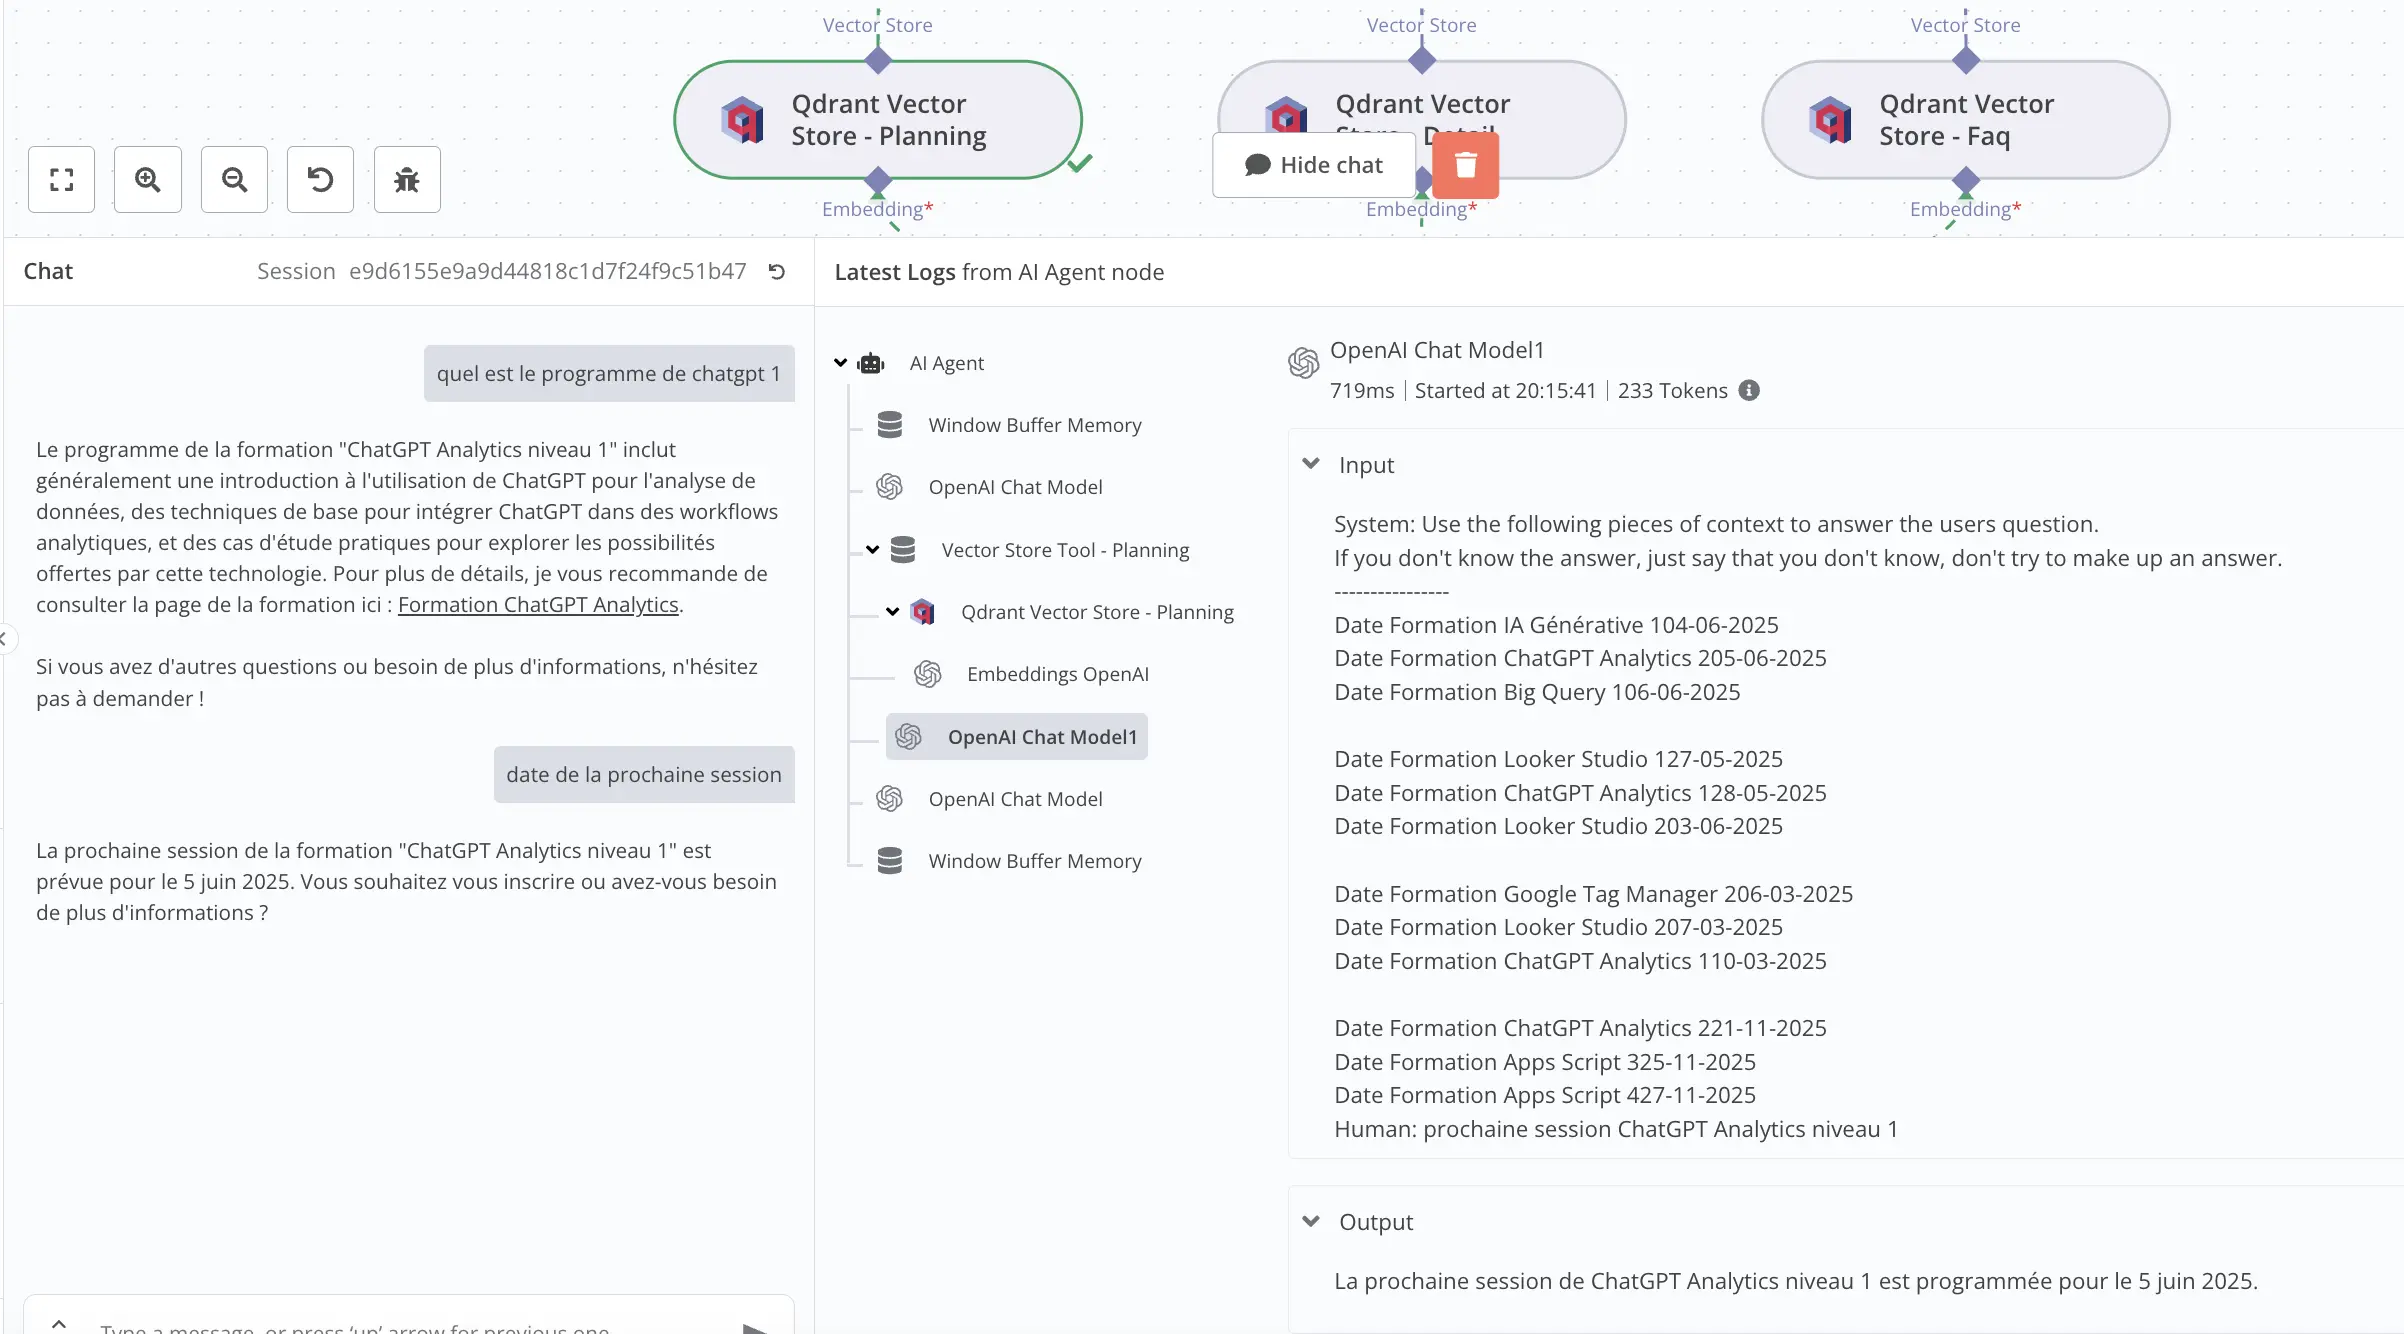Screen dimensions: 2404x1334
Task: Click the session ID text
Action: (548, 271)
